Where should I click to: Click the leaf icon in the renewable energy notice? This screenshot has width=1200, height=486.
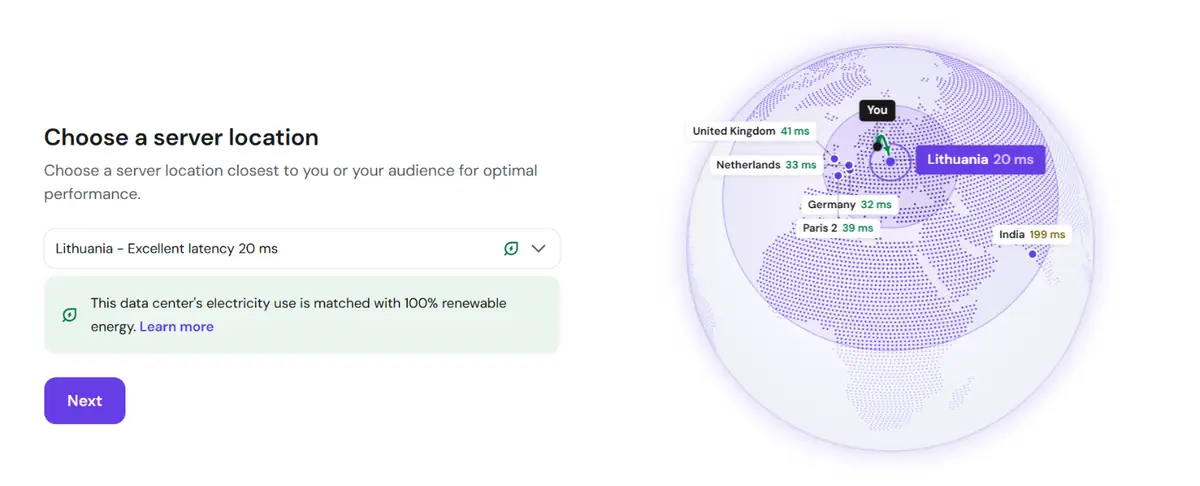(x=69, y=315)
